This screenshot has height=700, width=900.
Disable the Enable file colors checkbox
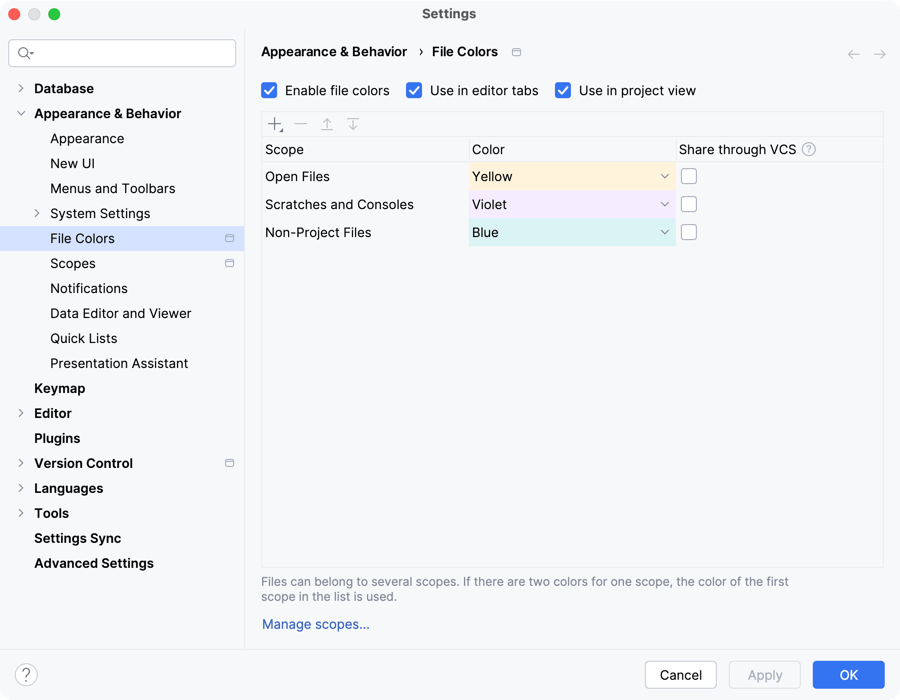pos(269,90)
